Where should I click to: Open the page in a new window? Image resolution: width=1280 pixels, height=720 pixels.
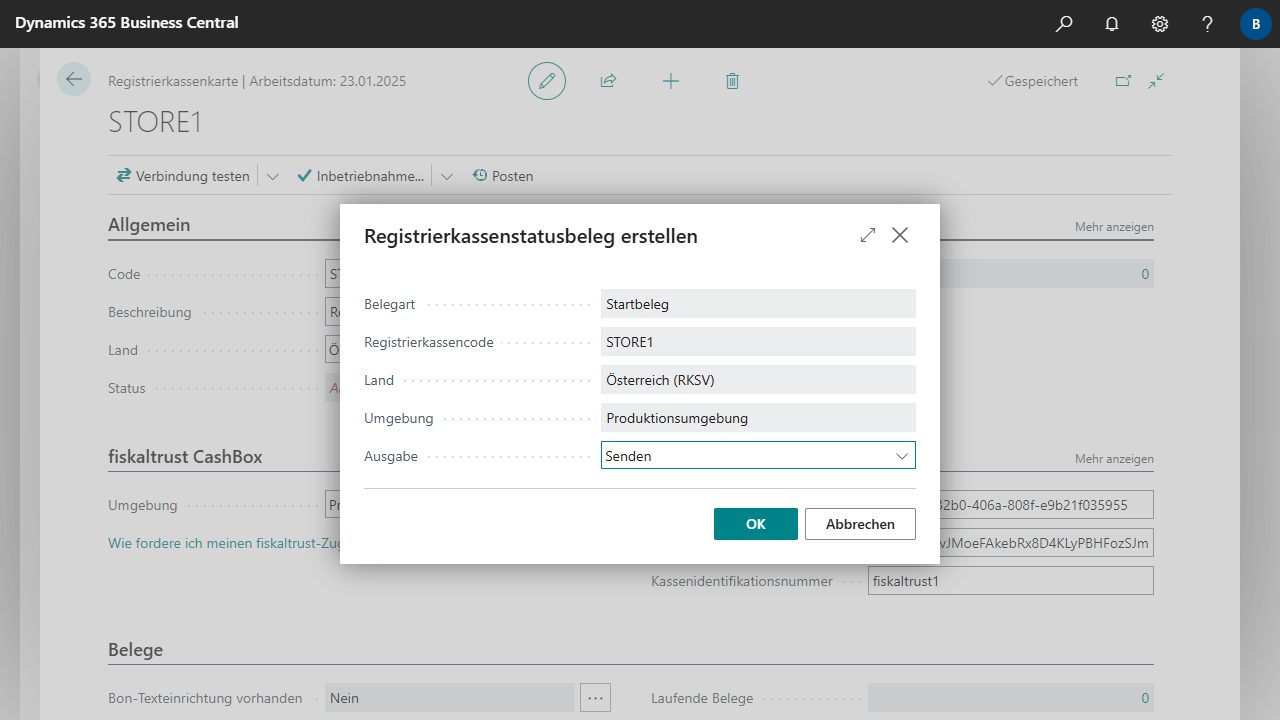(x=1123, y=81)
